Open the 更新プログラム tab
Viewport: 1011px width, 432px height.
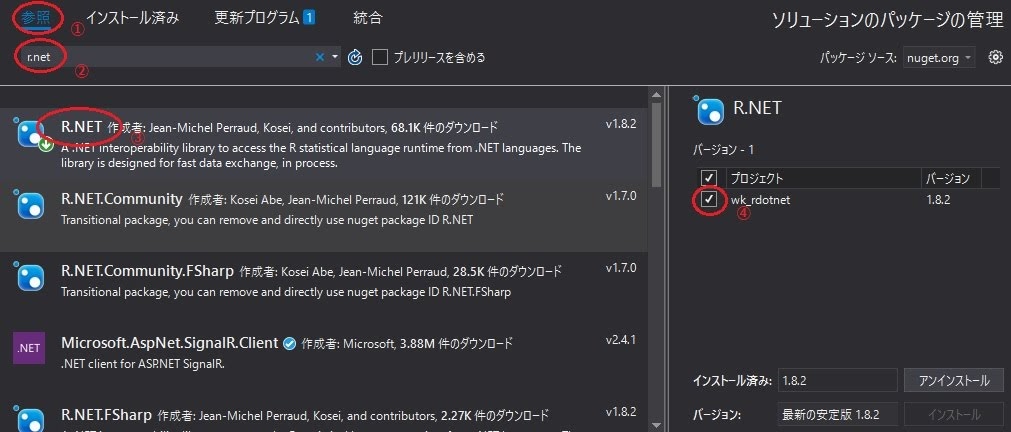(257, 18)
